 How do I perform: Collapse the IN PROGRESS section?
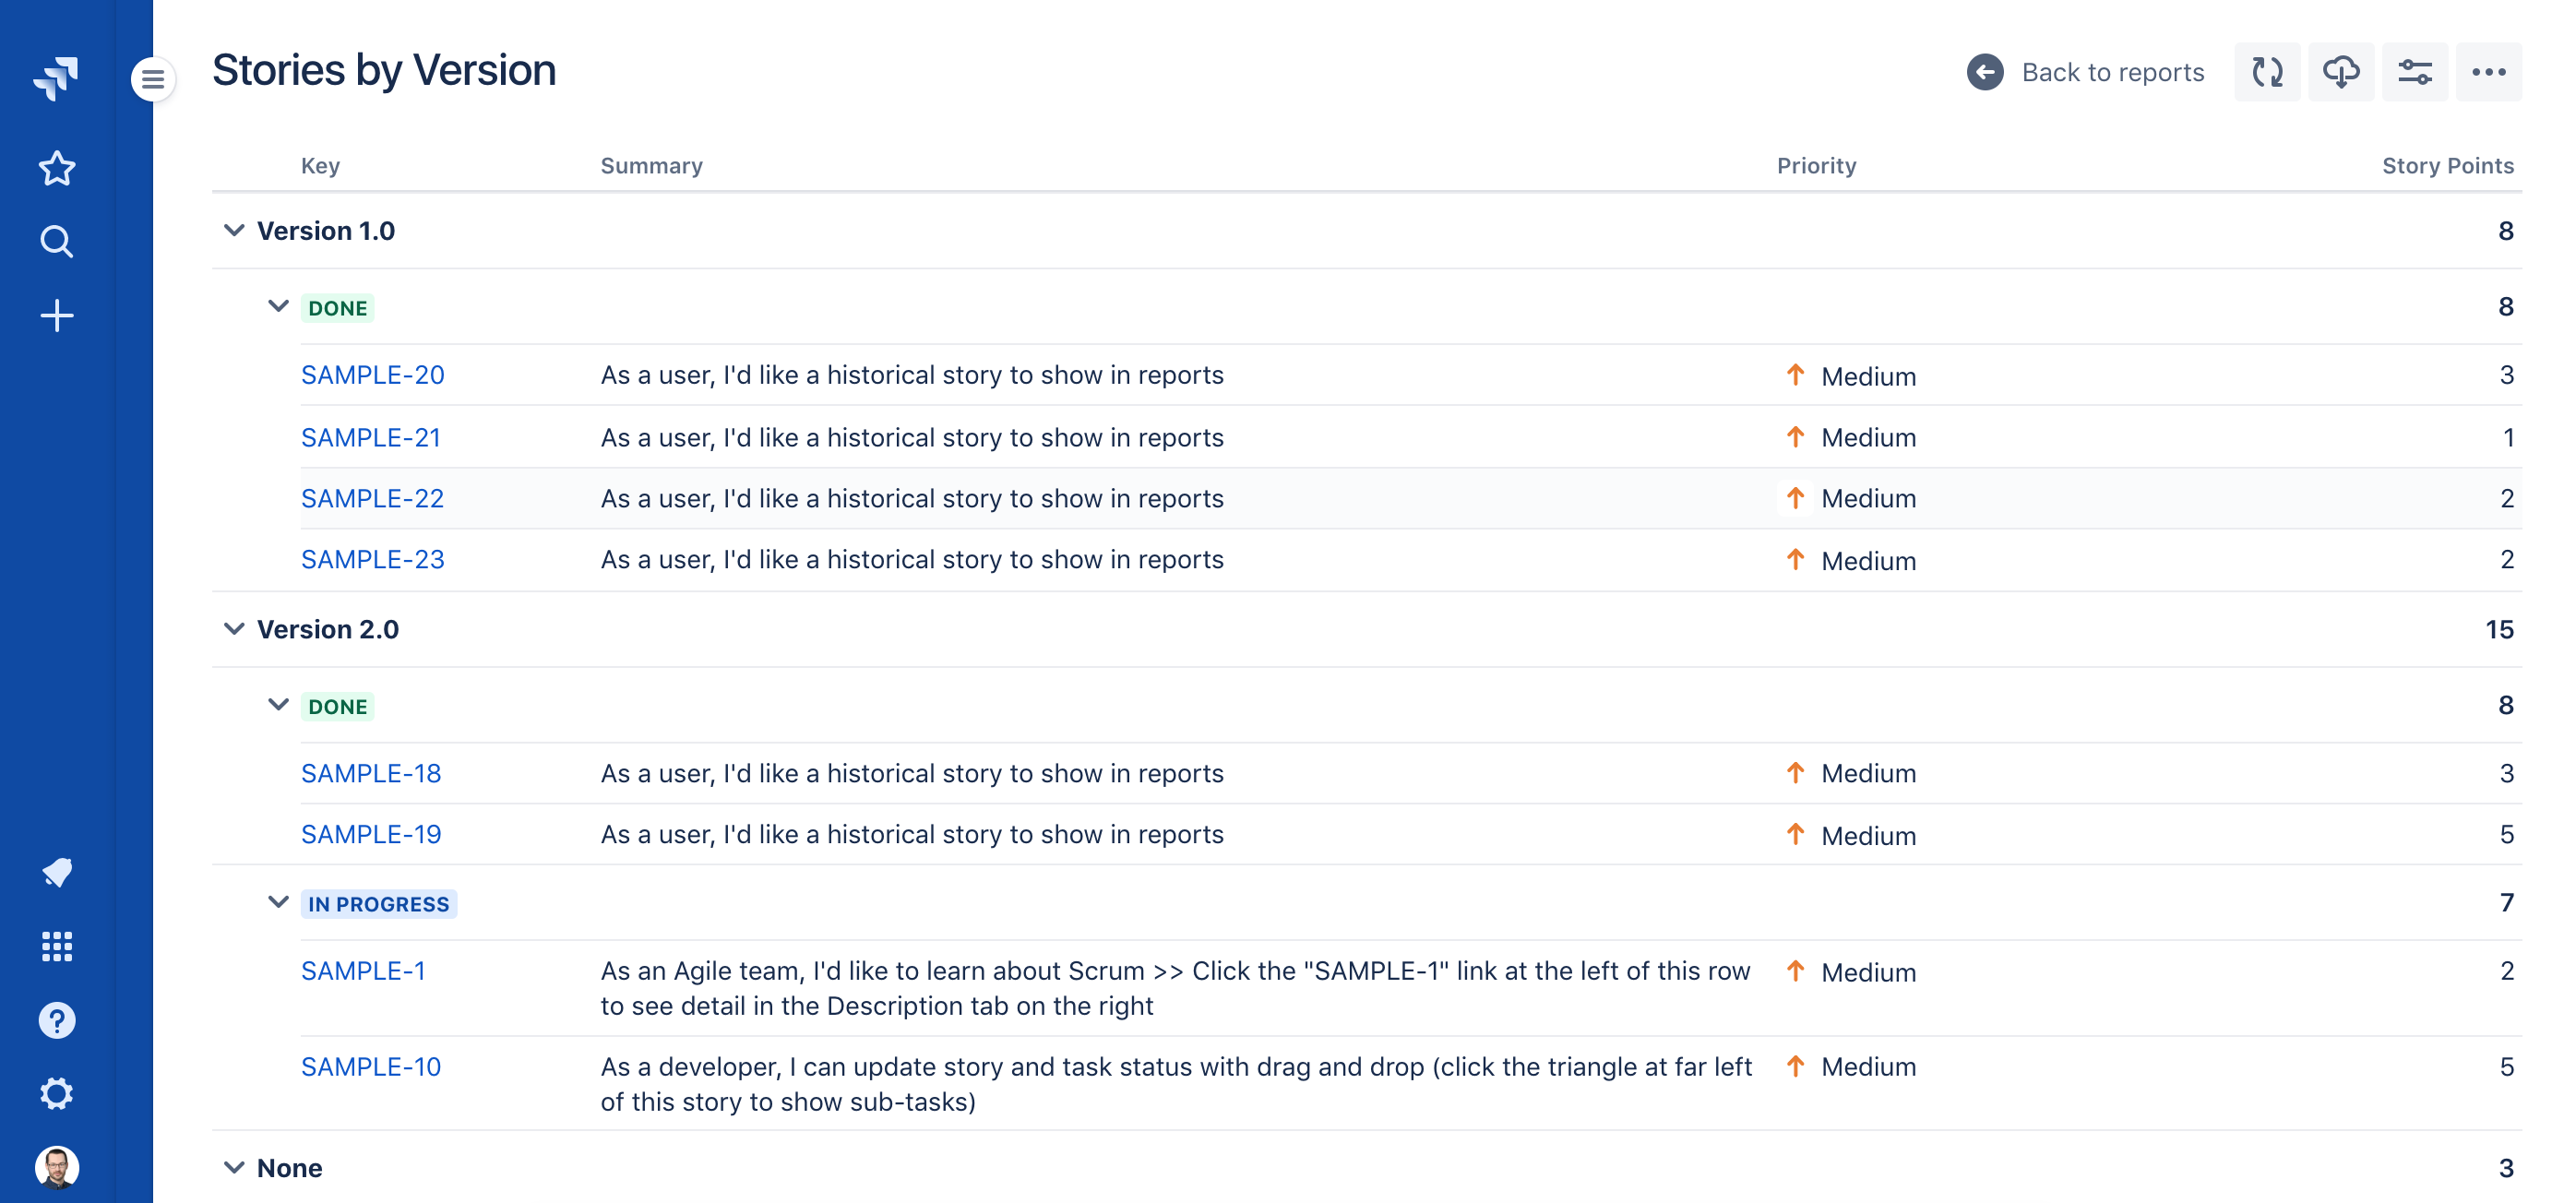(x=274, y=902)
